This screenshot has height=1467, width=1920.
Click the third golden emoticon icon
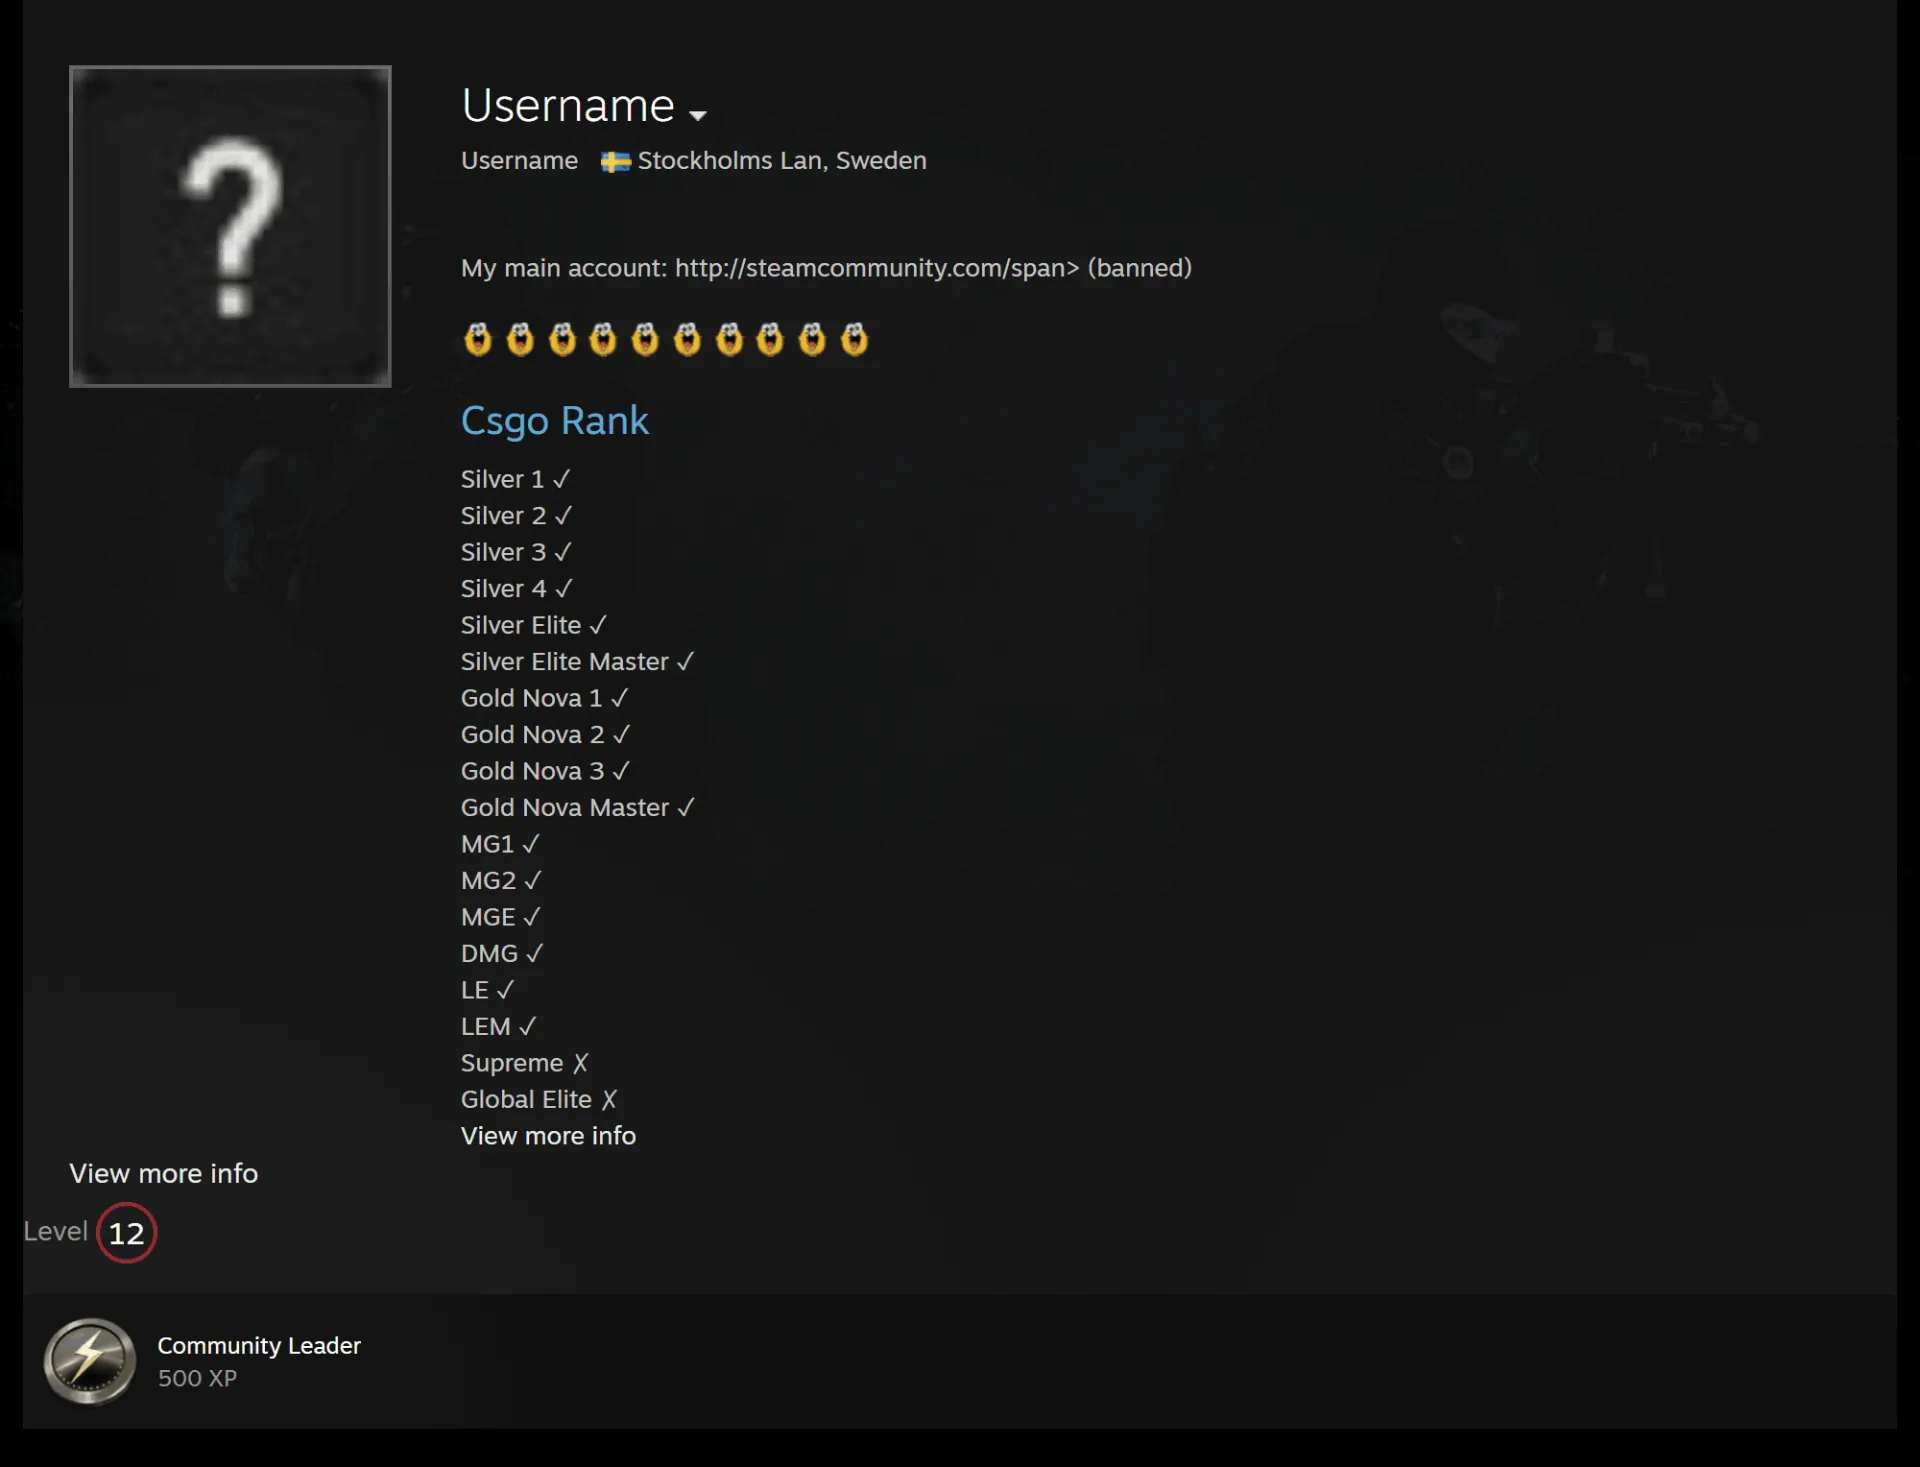point(562,339)
